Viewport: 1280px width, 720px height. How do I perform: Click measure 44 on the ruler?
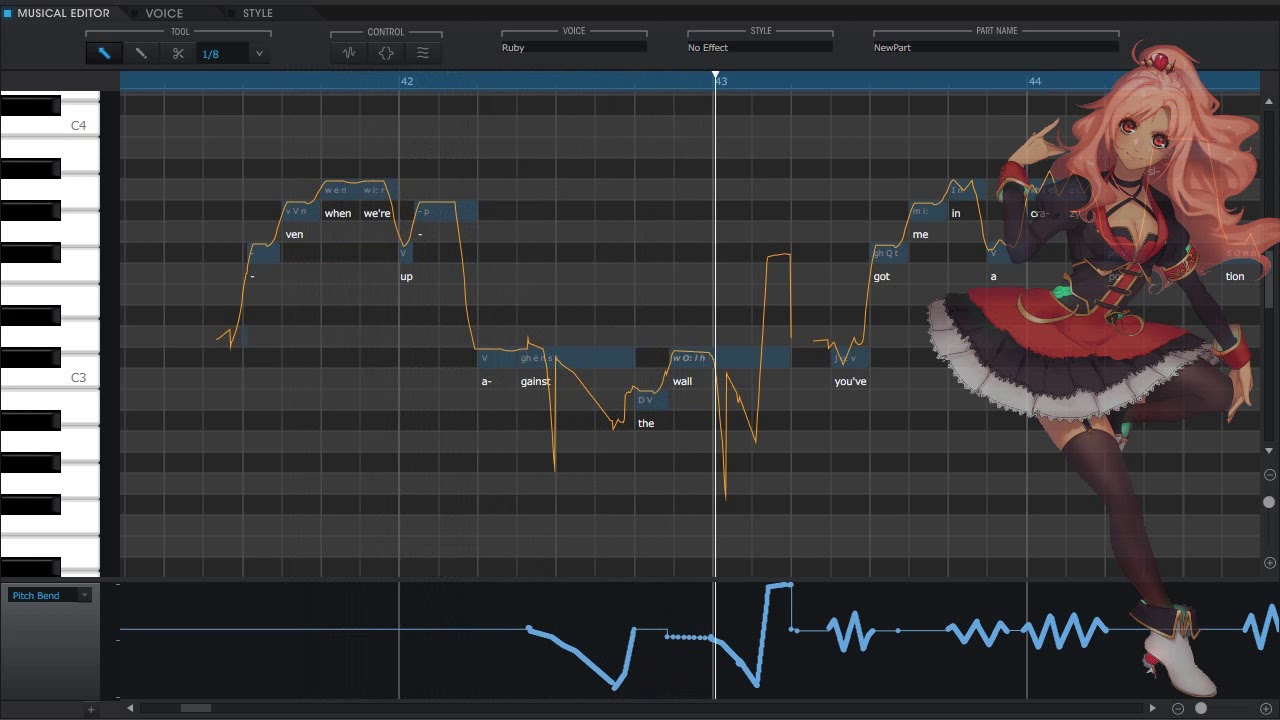1035,81
